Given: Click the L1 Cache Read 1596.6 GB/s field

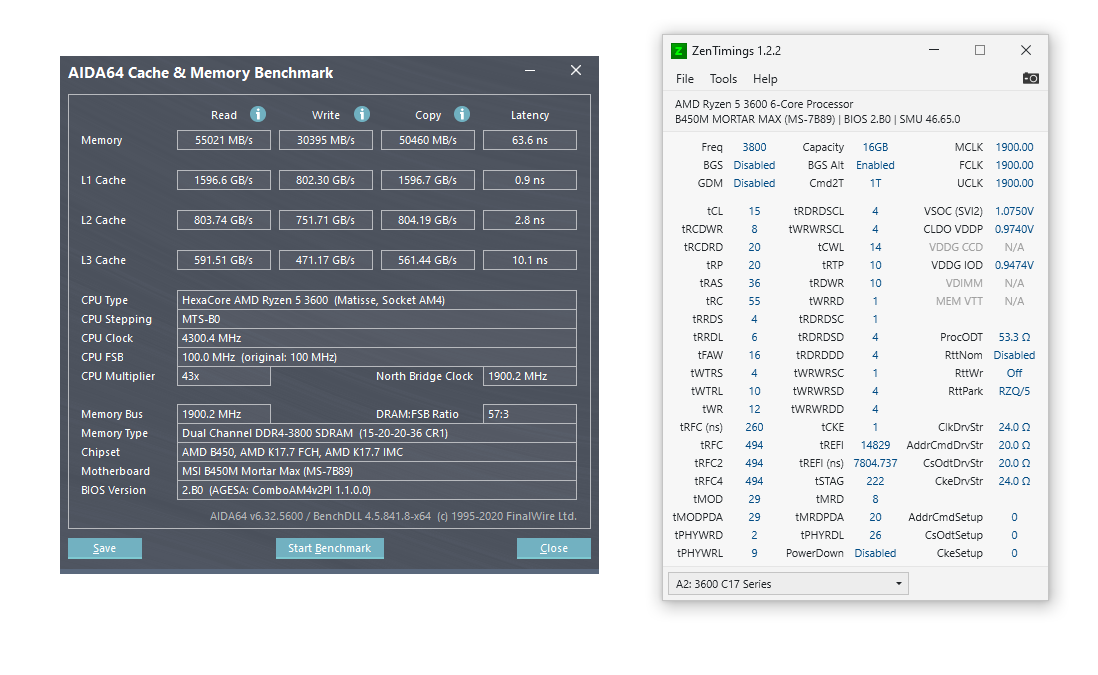Looking at the screenshot, I should coord(224,180).
